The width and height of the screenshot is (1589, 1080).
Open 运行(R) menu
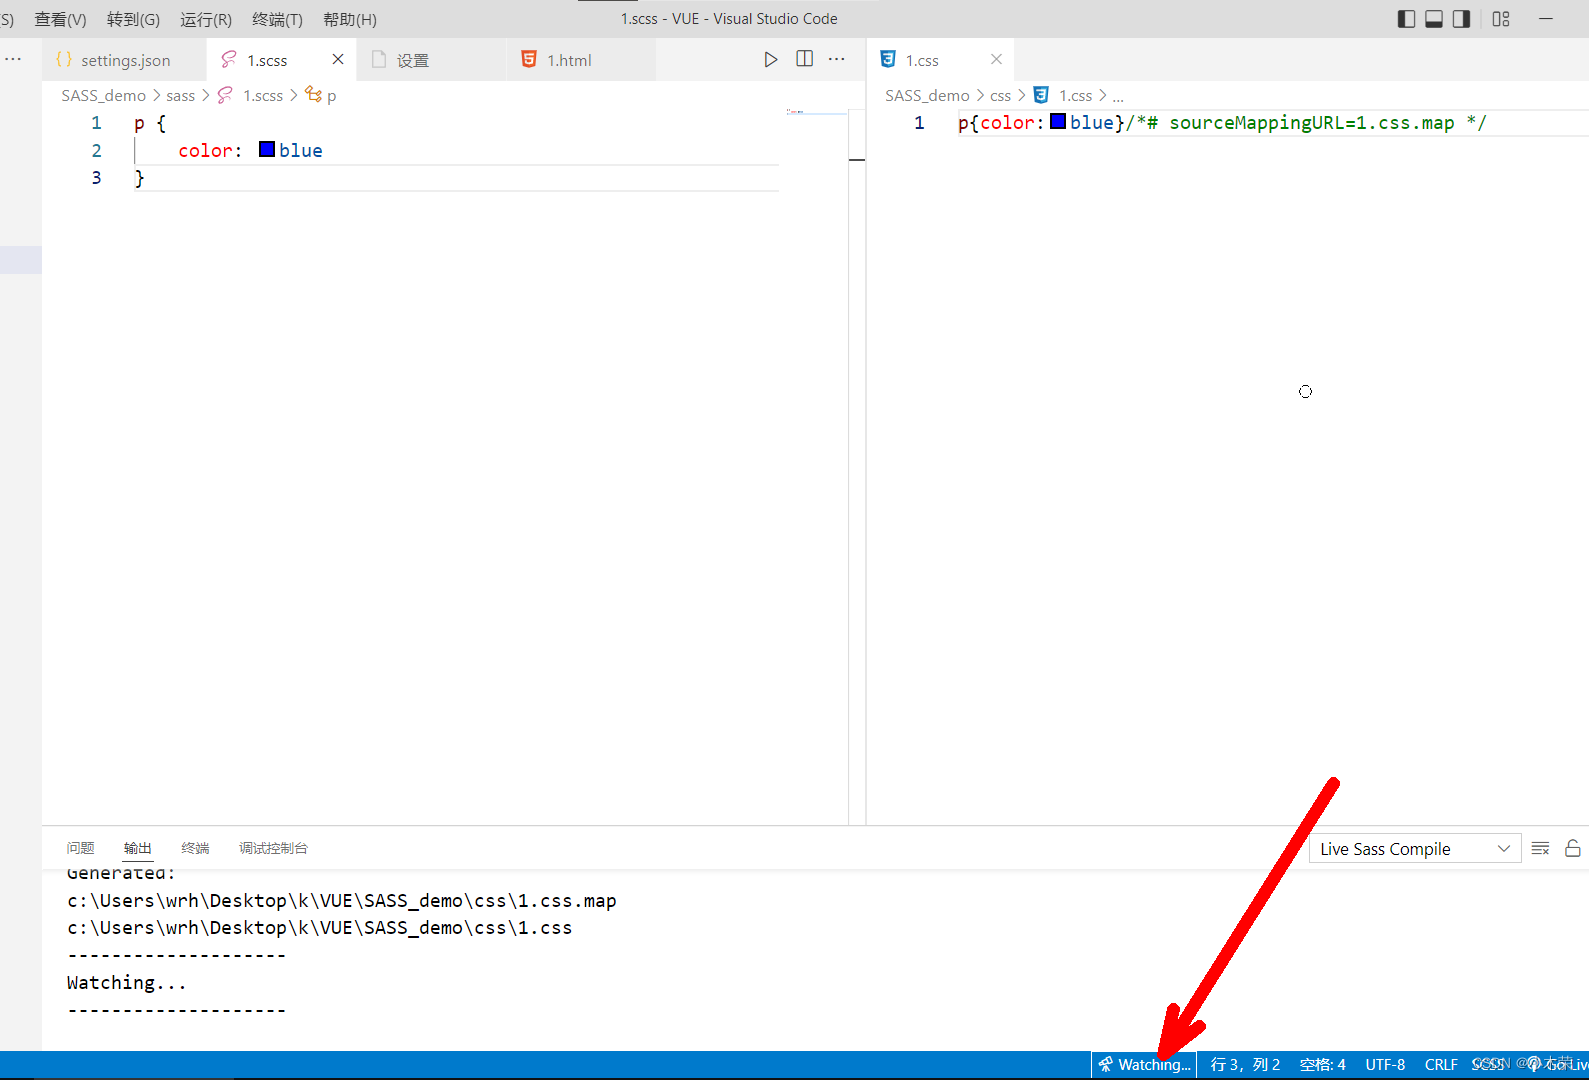pyautogui.click(x=206, y=19)
